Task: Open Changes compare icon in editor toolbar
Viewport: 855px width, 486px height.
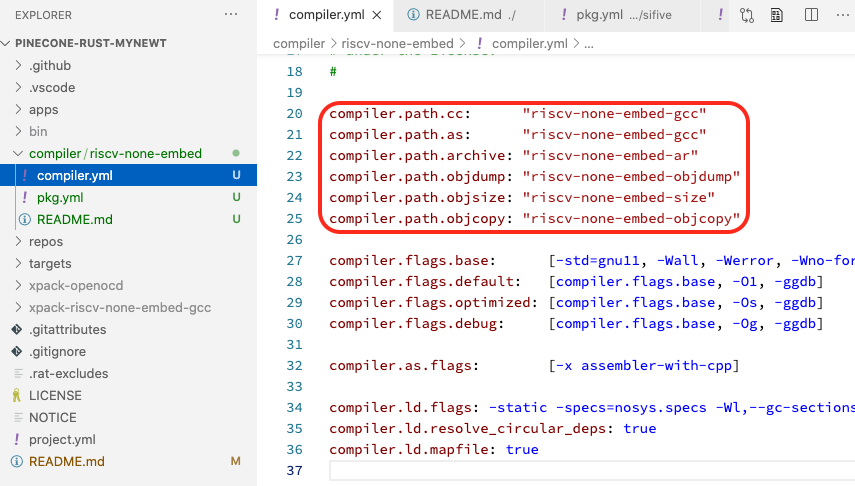Action: pyautogui.click(x=747, y=15)
